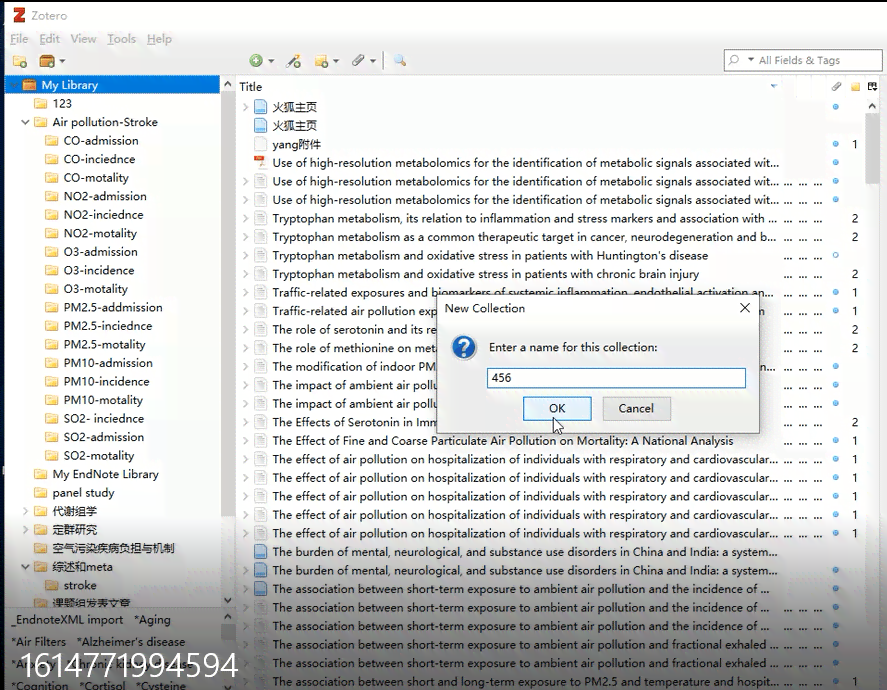Open the View menu
Image resolution: width=887 pixels, height=690 pixels.
83,39
